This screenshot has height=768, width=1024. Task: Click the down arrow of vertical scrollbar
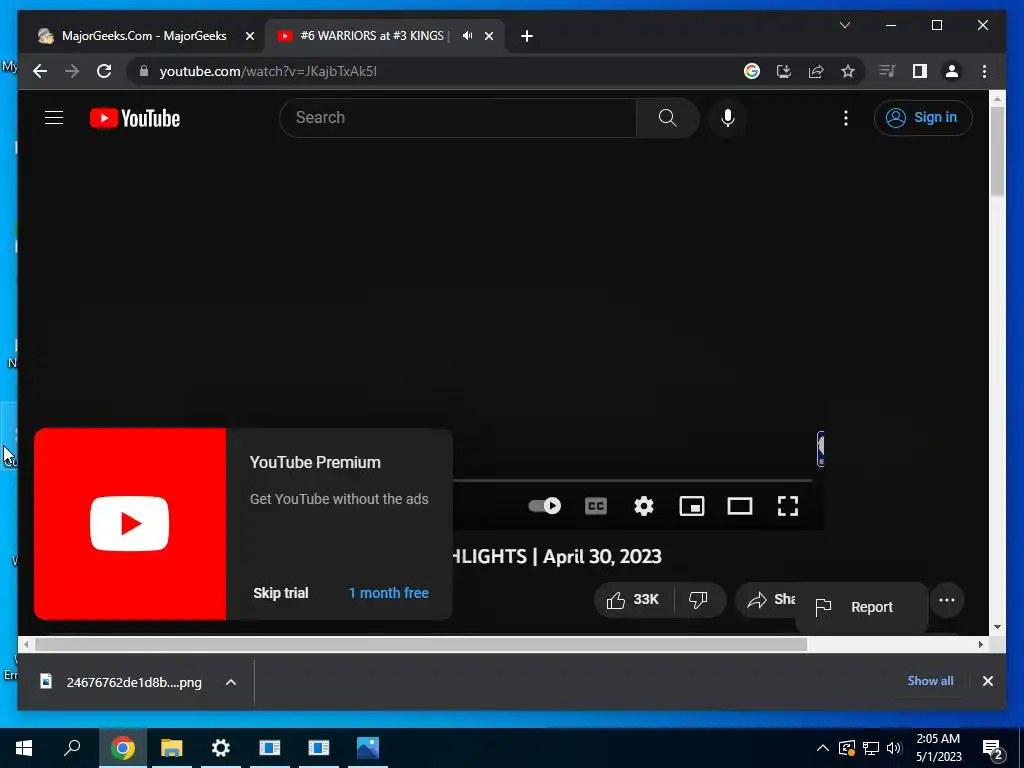(x=997, y=627)
